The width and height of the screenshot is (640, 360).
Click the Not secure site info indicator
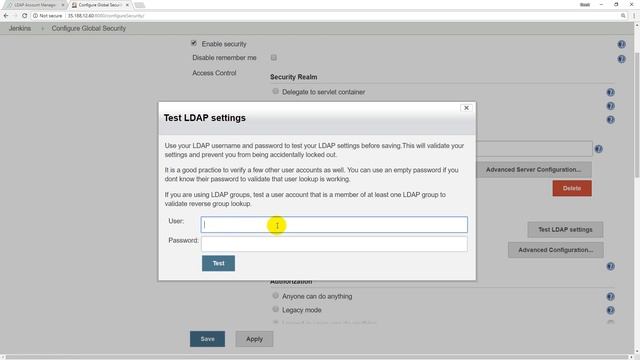click(48, 16)
